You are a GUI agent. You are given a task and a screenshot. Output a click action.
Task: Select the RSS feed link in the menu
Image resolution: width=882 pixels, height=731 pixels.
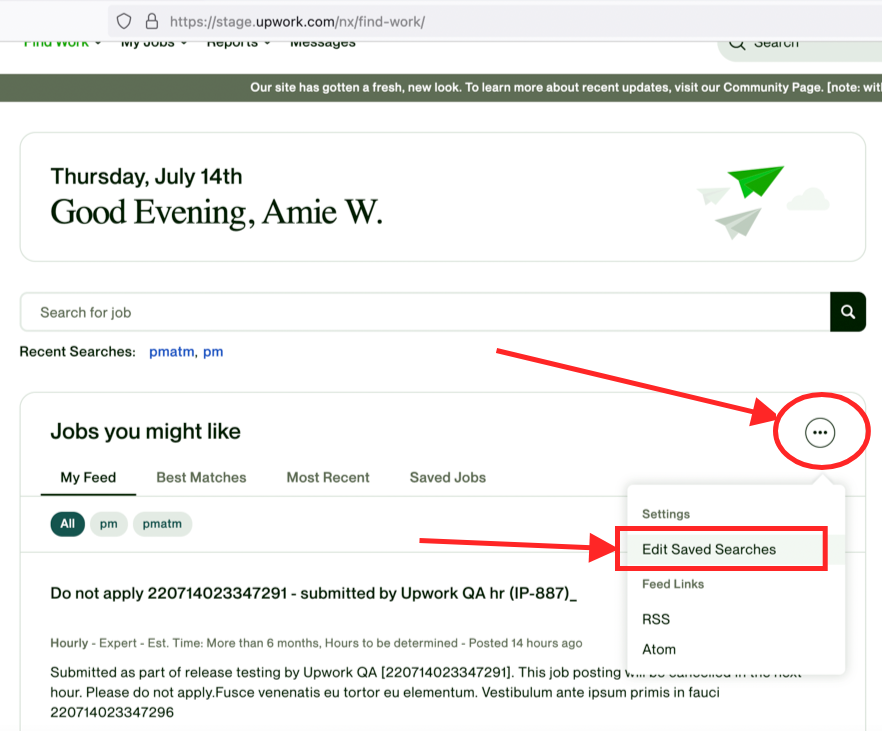[656, 619]
